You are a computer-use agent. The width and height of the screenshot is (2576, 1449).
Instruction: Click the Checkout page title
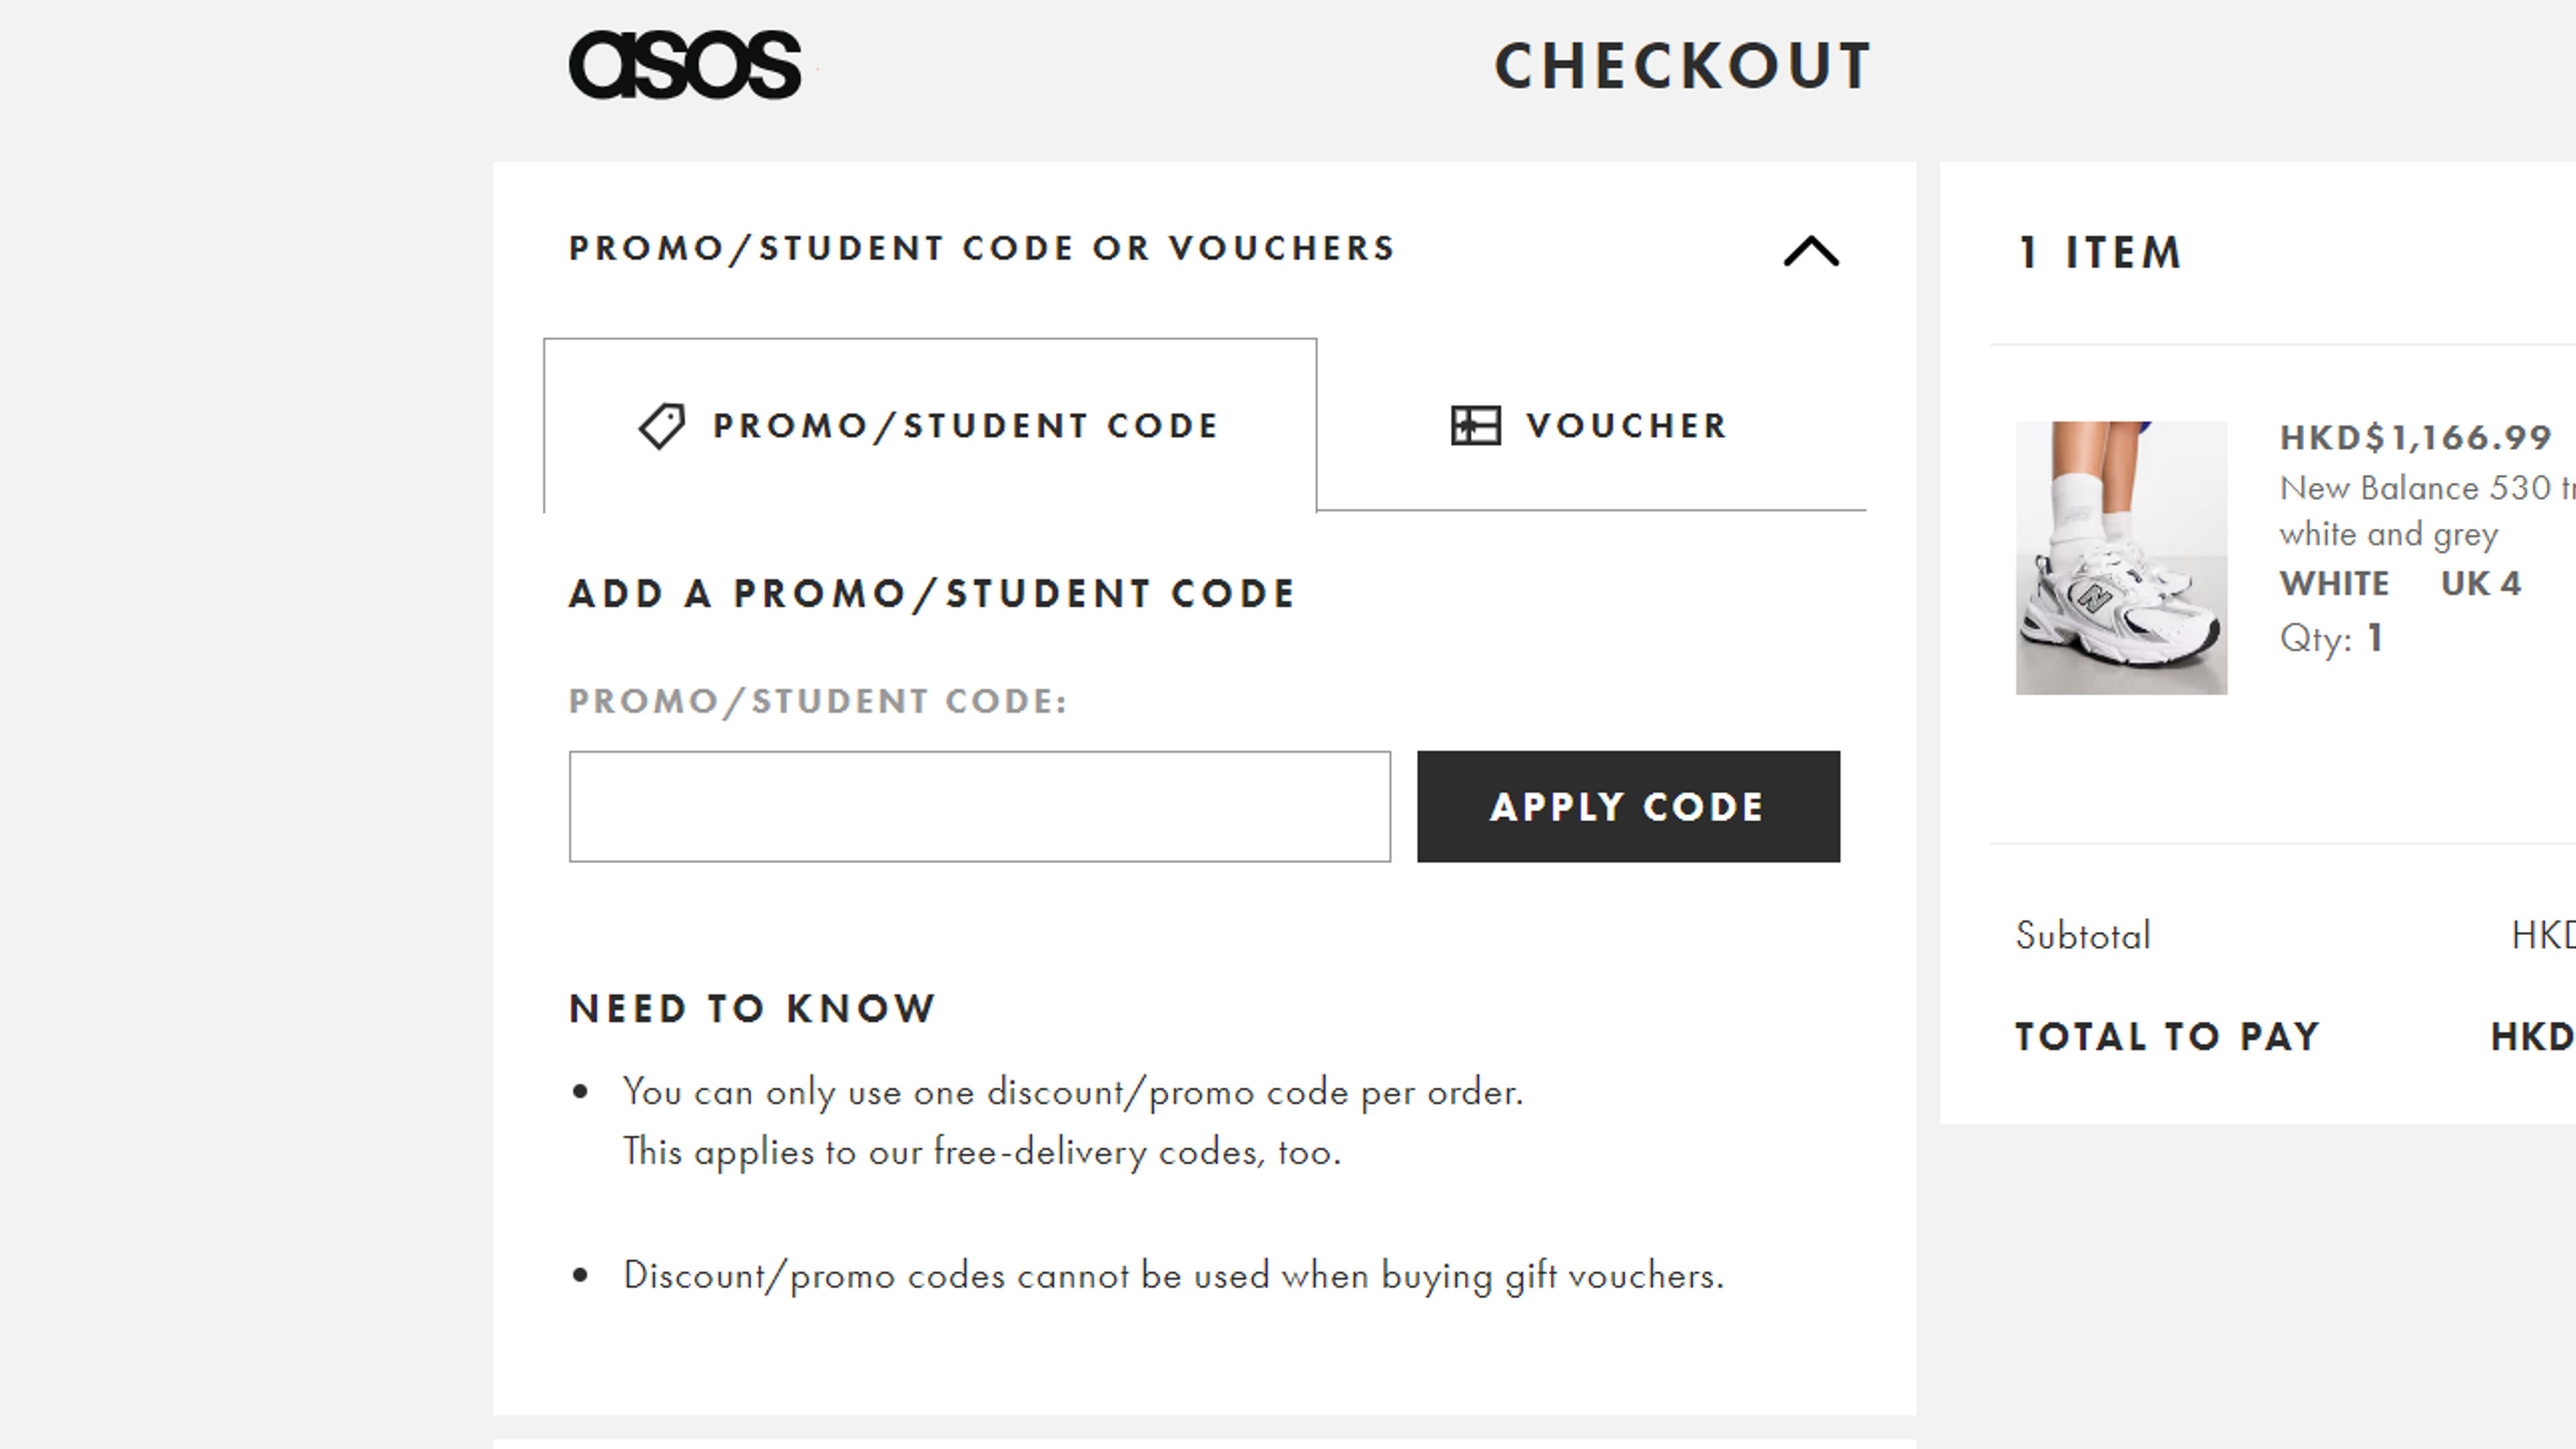1682,67
